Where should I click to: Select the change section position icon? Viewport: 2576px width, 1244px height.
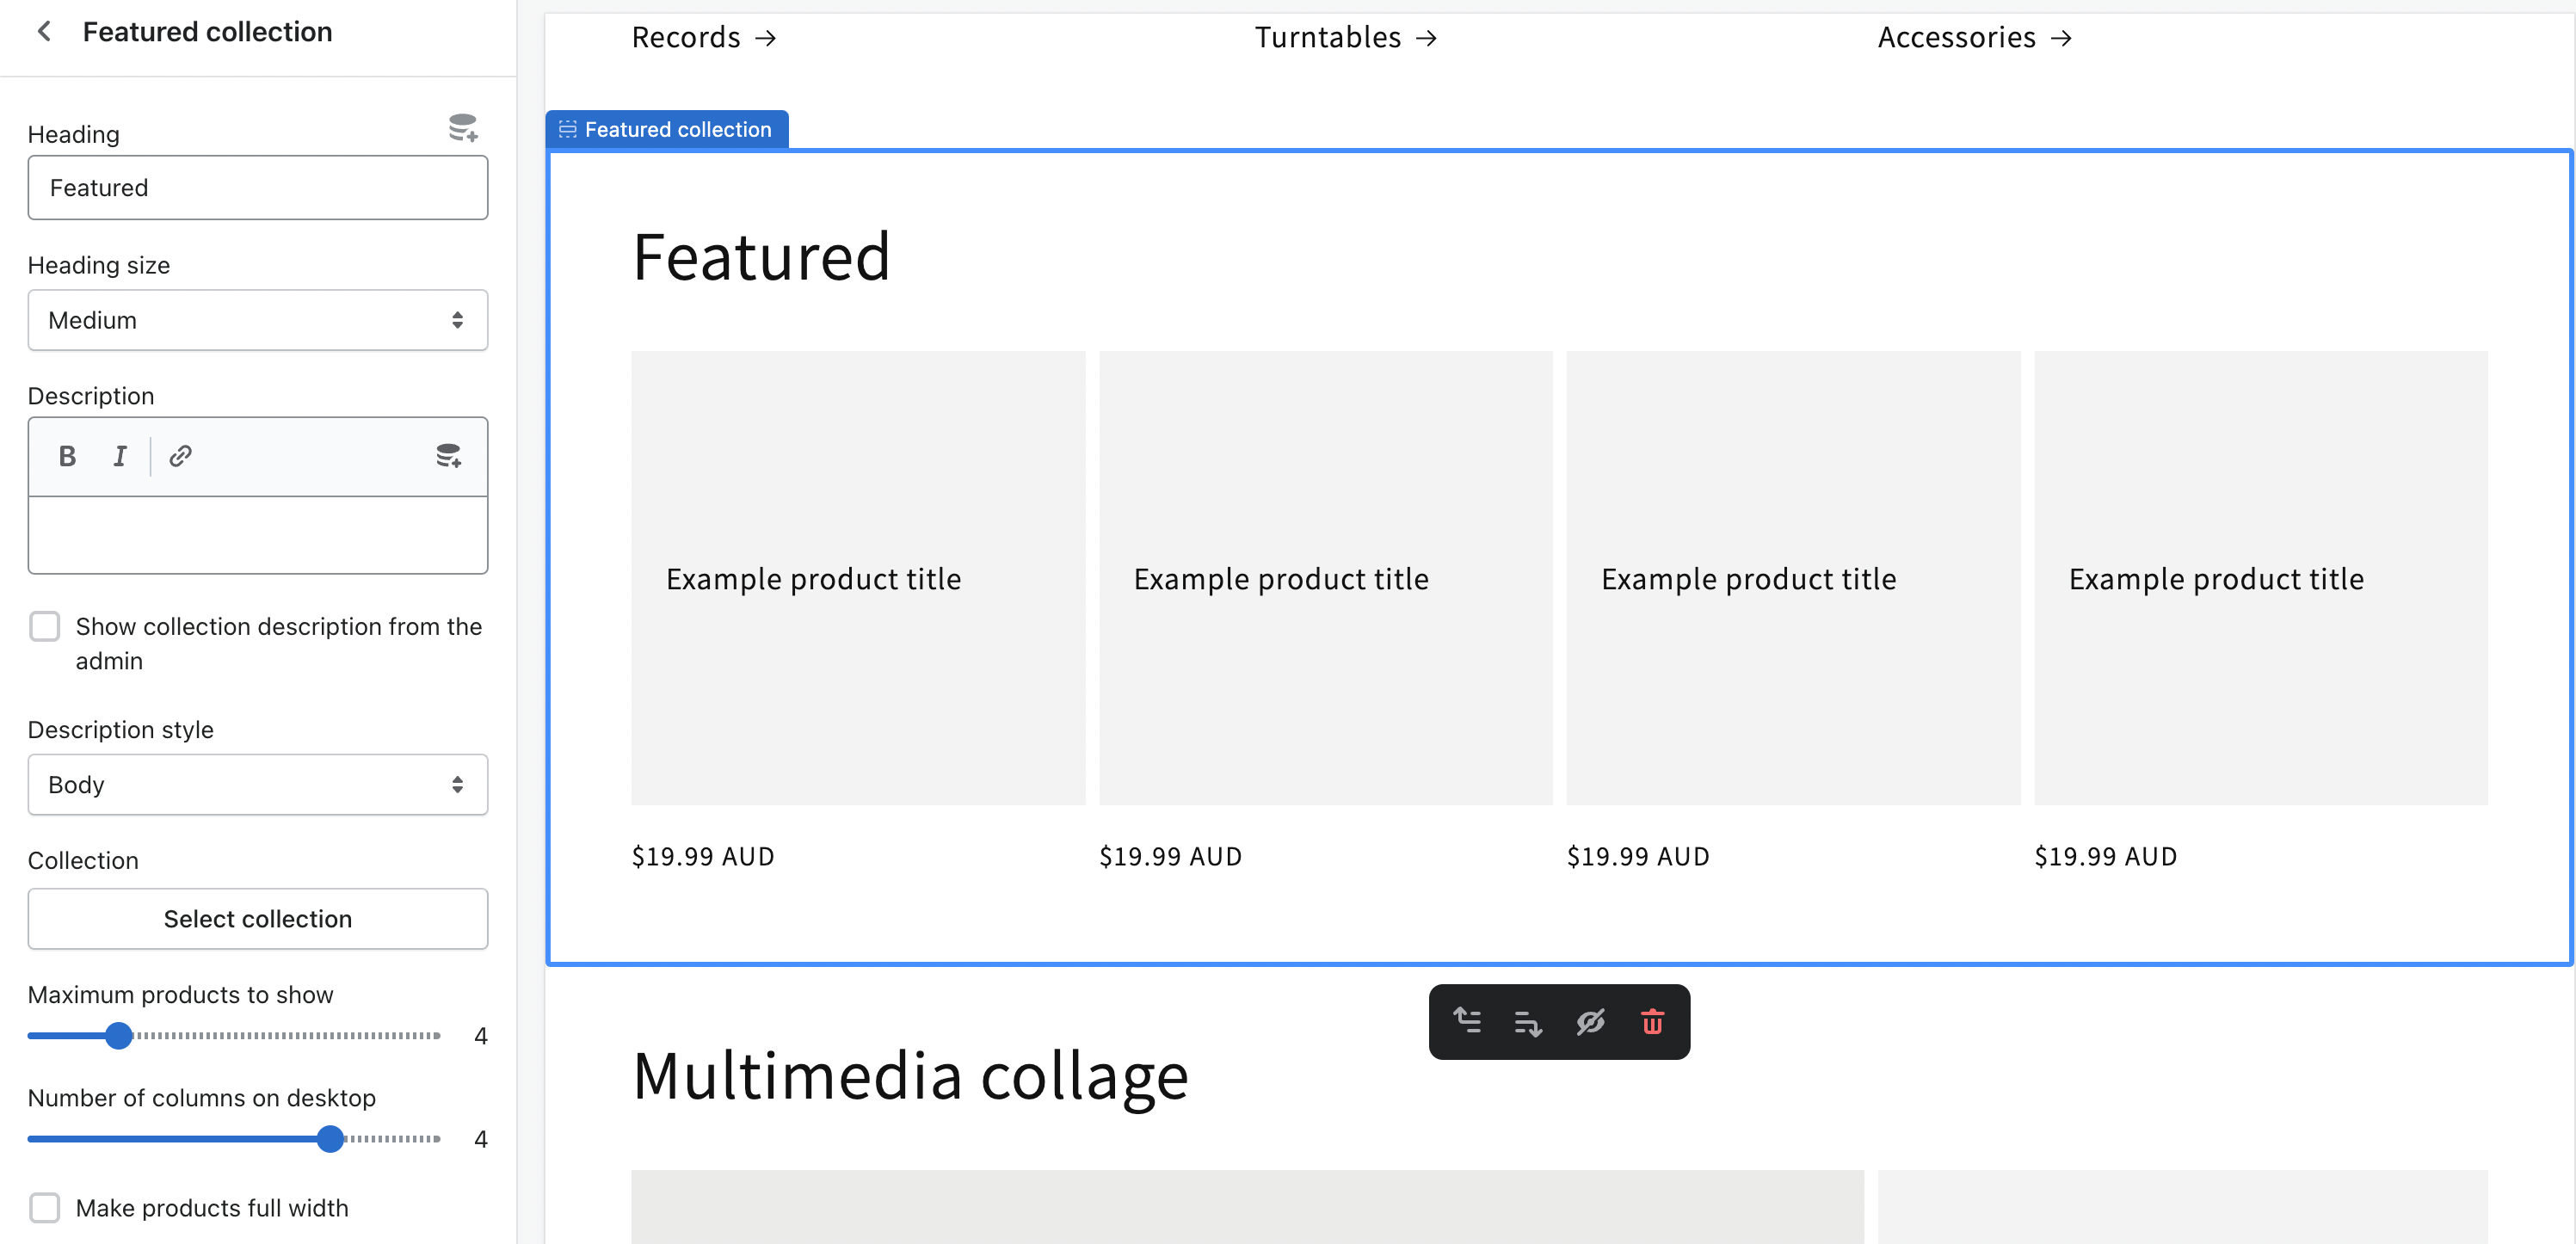(x=1468, y=1021)
